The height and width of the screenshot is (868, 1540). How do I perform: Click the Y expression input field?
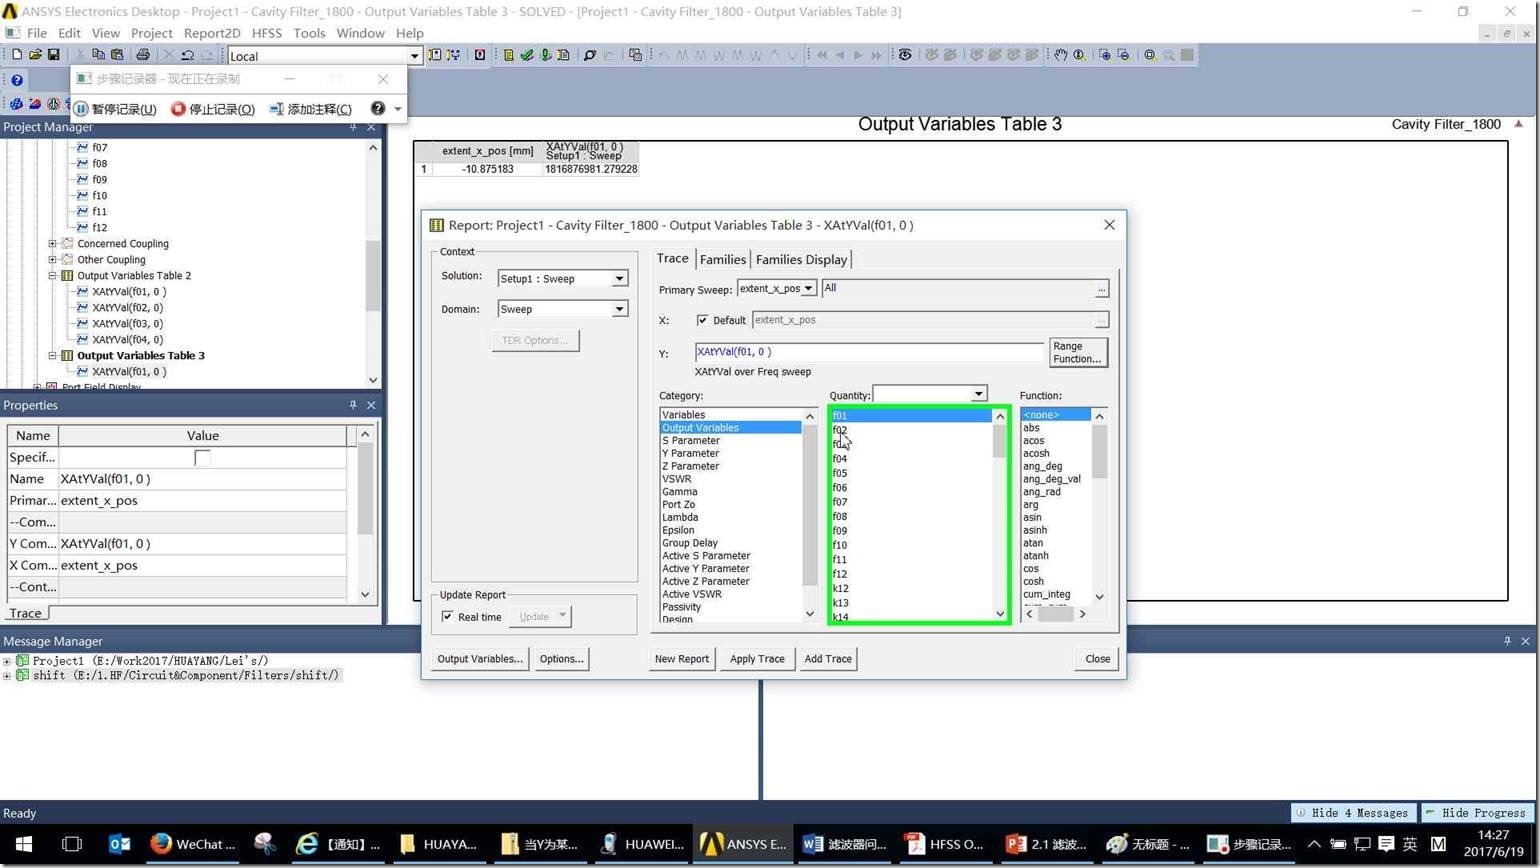[x=869, y=352]
